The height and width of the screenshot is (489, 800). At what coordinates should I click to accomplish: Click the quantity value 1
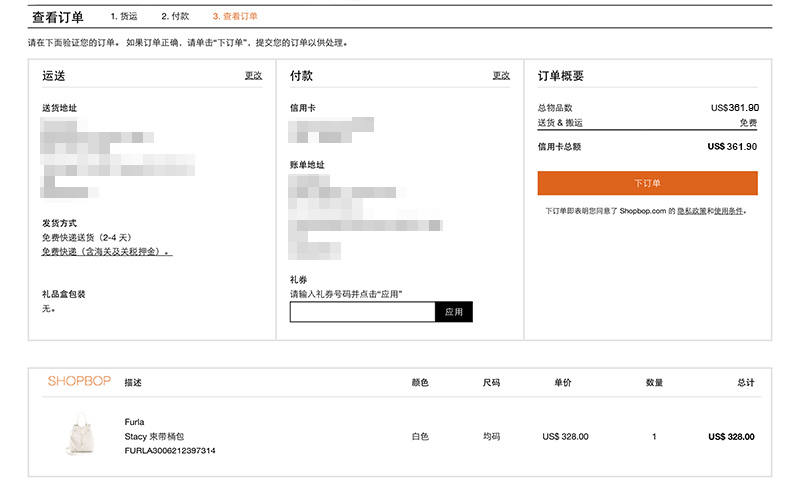click(x=654, y=436)
